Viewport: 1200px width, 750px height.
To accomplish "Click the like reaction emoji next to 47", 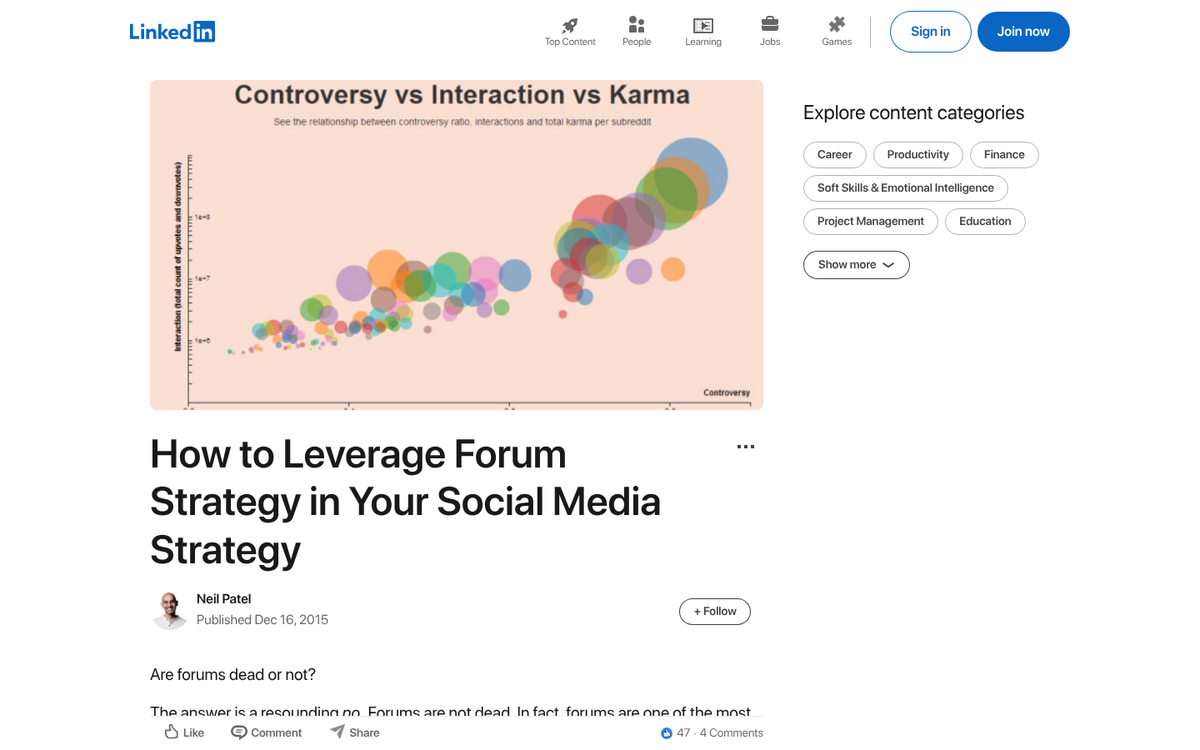I will coord(668,732).
